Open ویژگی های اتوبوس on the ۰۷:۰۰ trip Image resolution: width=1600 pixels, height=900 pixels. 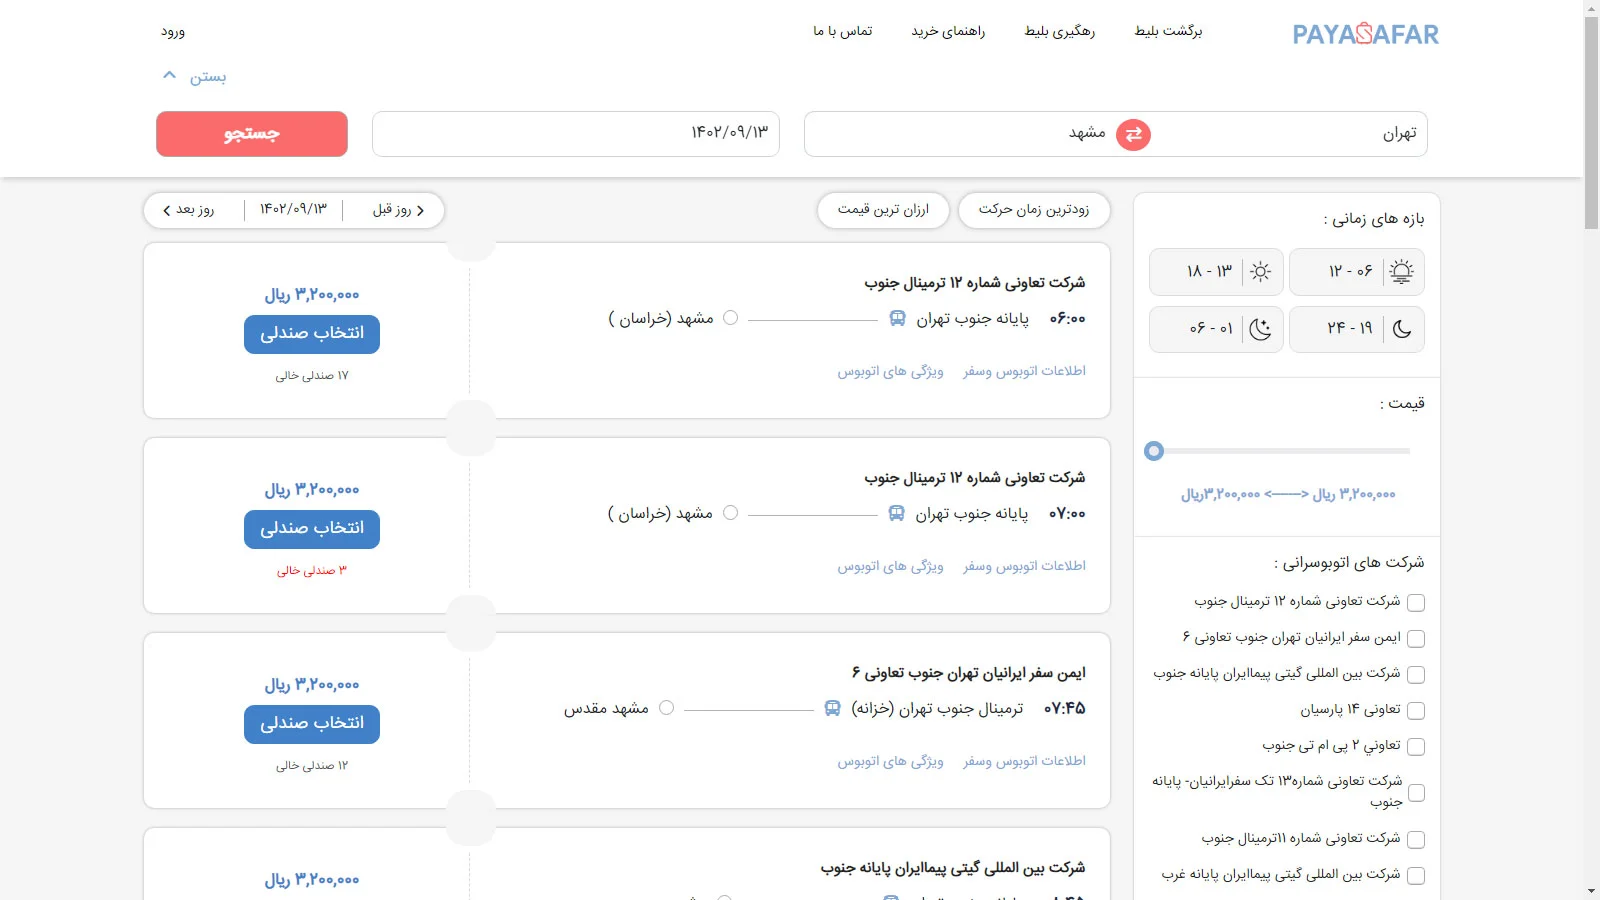[x=891, y=566]
